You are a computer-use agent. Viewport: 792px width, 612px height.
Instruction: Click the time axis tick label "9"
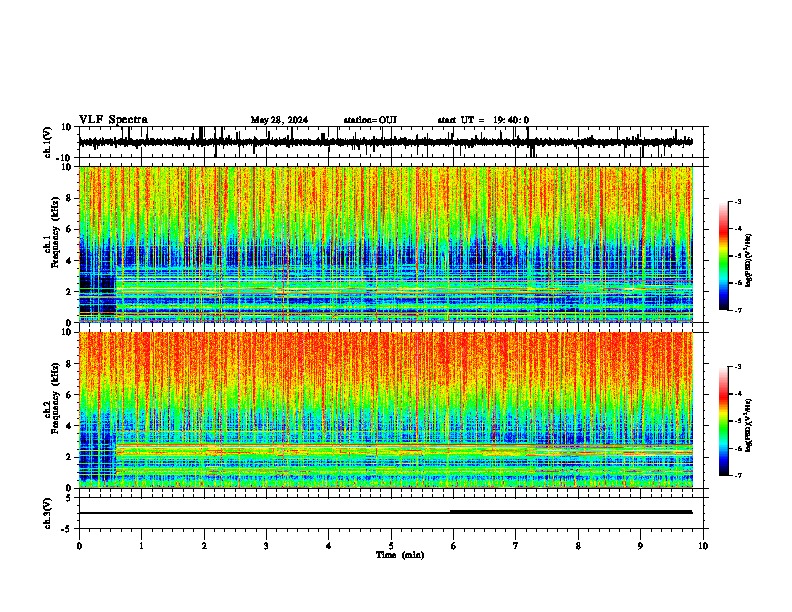[640, 546]
